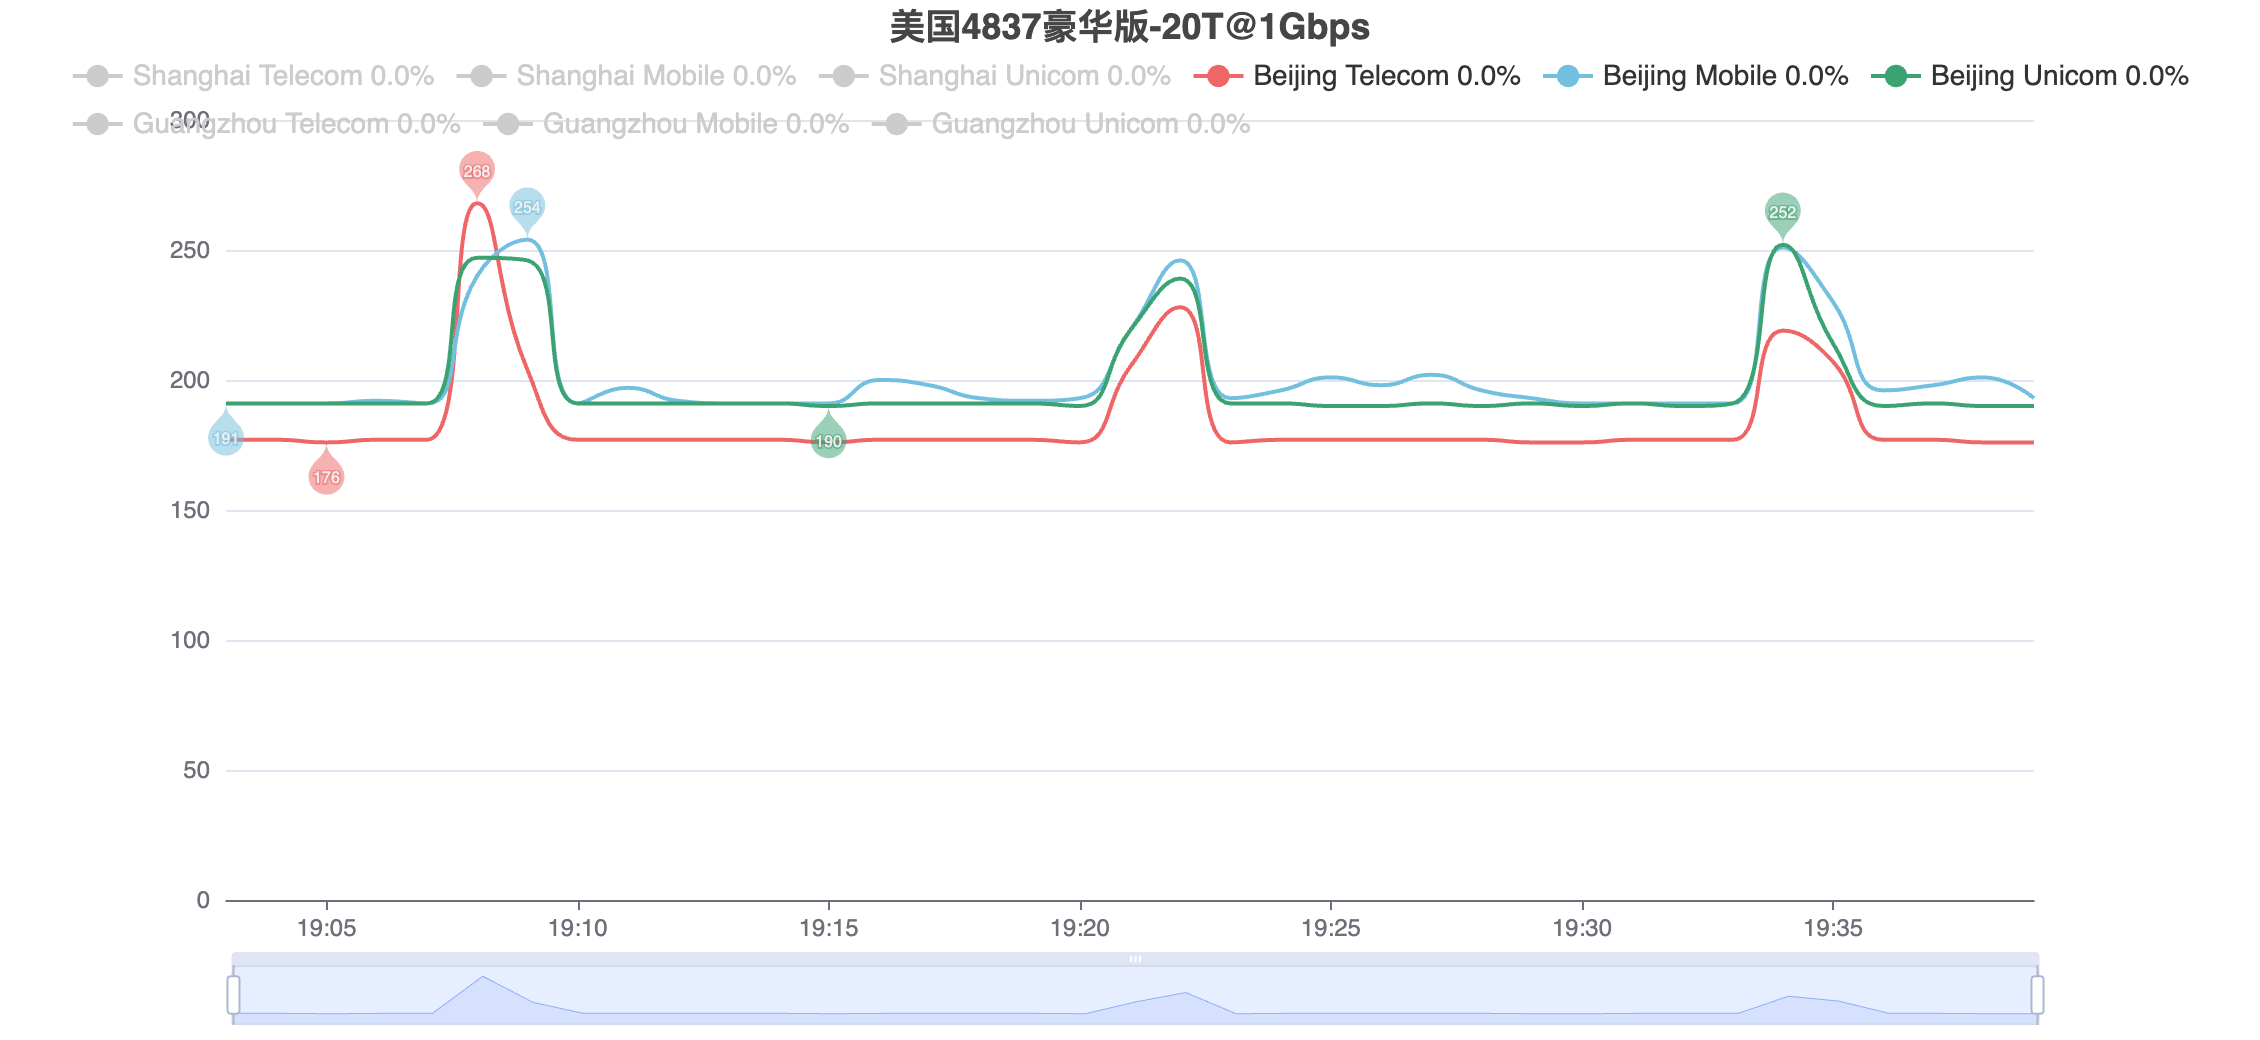Enable the Shanghai Telecom legend series
Image resolution: width=2260 pixels, height=1040 pixels.
pos(253,76)
